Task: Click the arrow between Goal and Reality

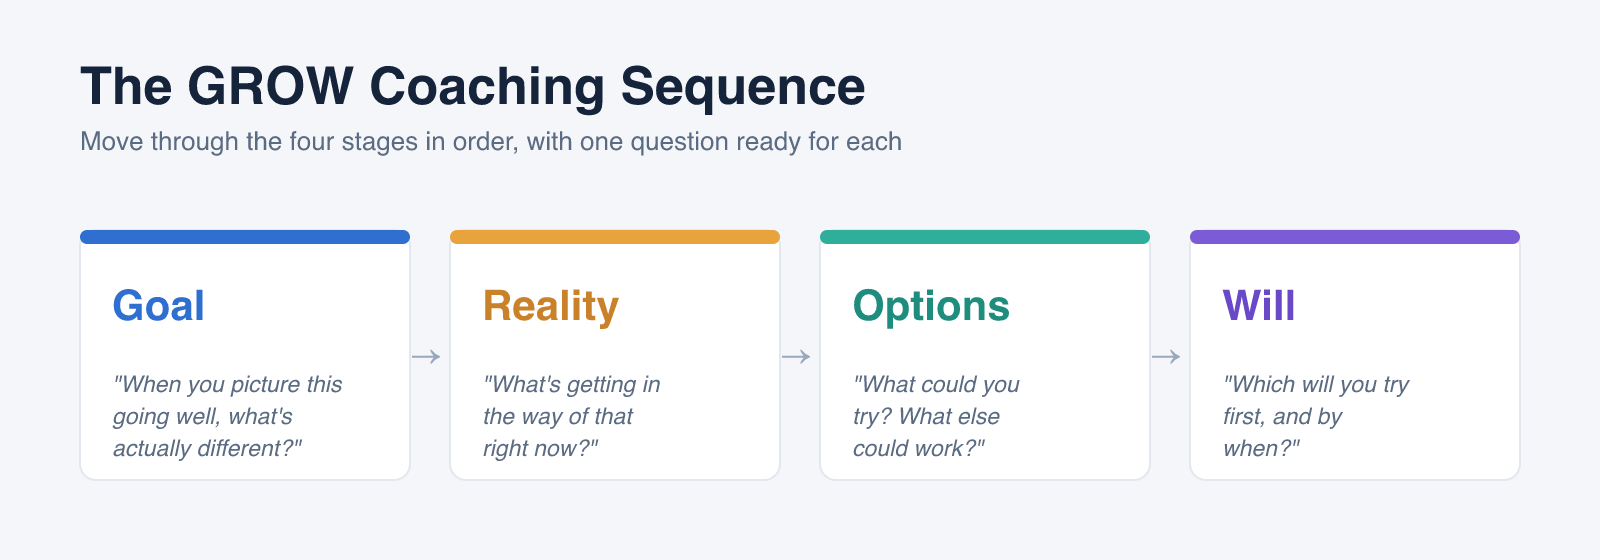Action: pos(426,357)
